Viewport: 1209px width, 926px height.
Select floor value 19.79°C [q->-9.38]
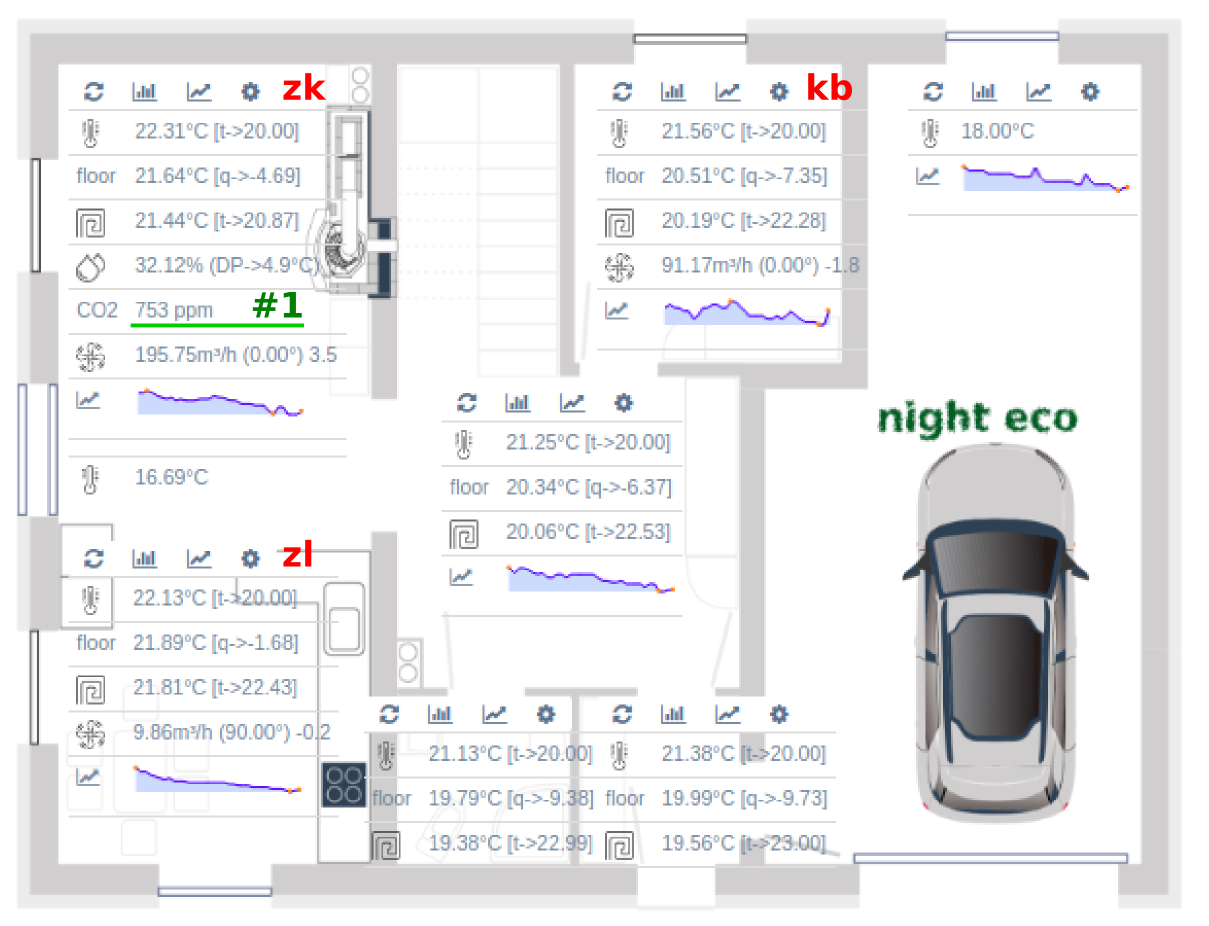[511, 799]
